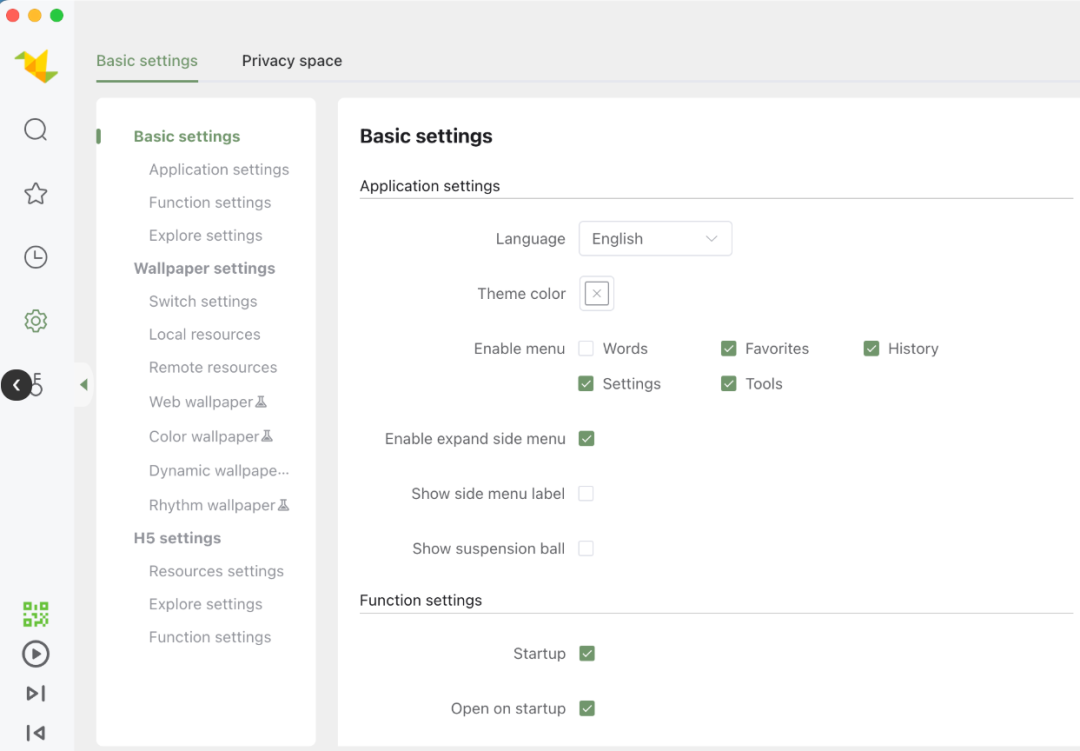Select Basic settings heading in sidebar

(187, 136)
